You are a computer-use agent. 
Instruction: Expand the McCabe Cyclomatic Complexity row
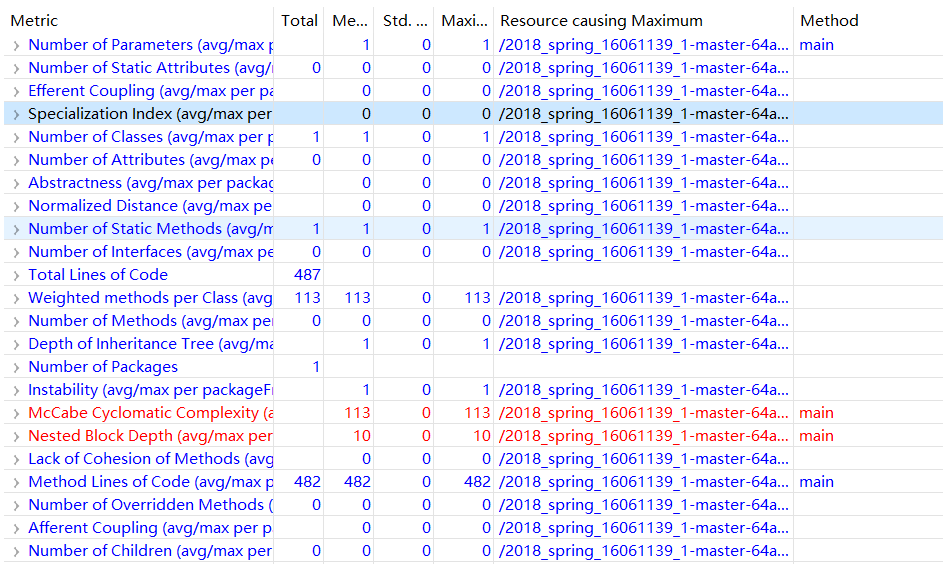(16, 413)
